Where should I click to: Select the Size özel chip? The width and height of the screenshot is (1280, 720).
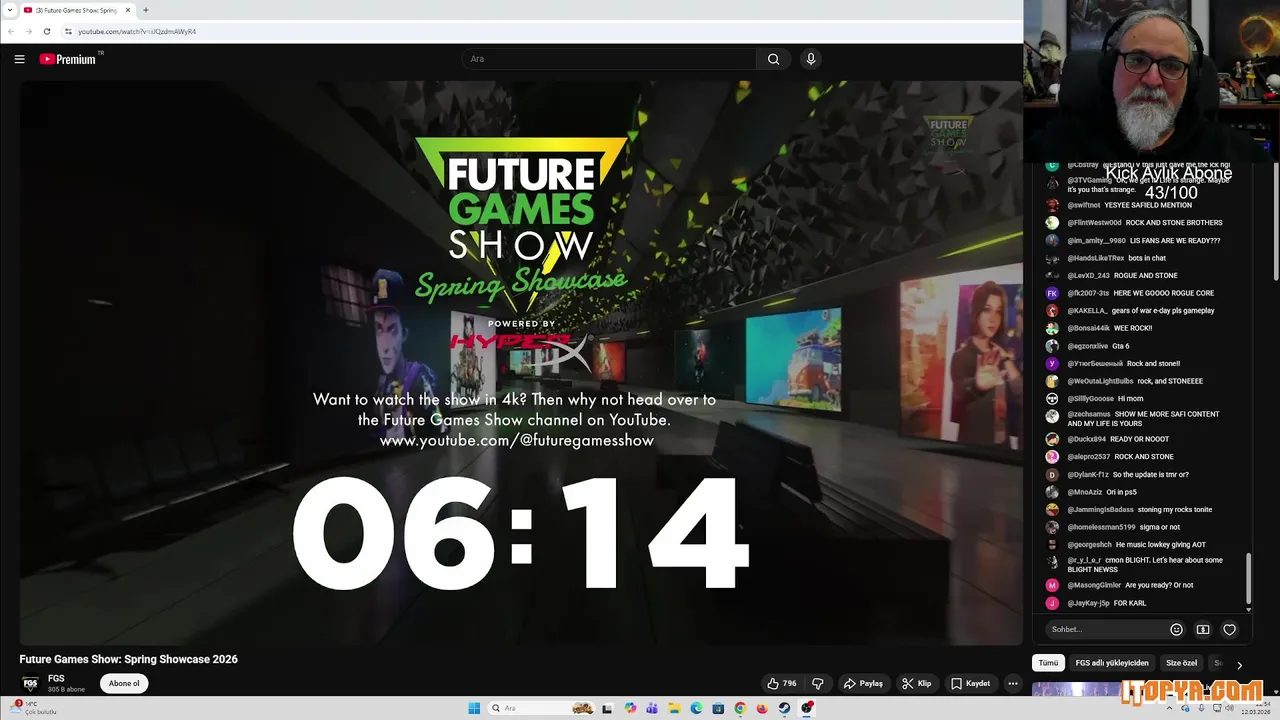click(1181, 663)
